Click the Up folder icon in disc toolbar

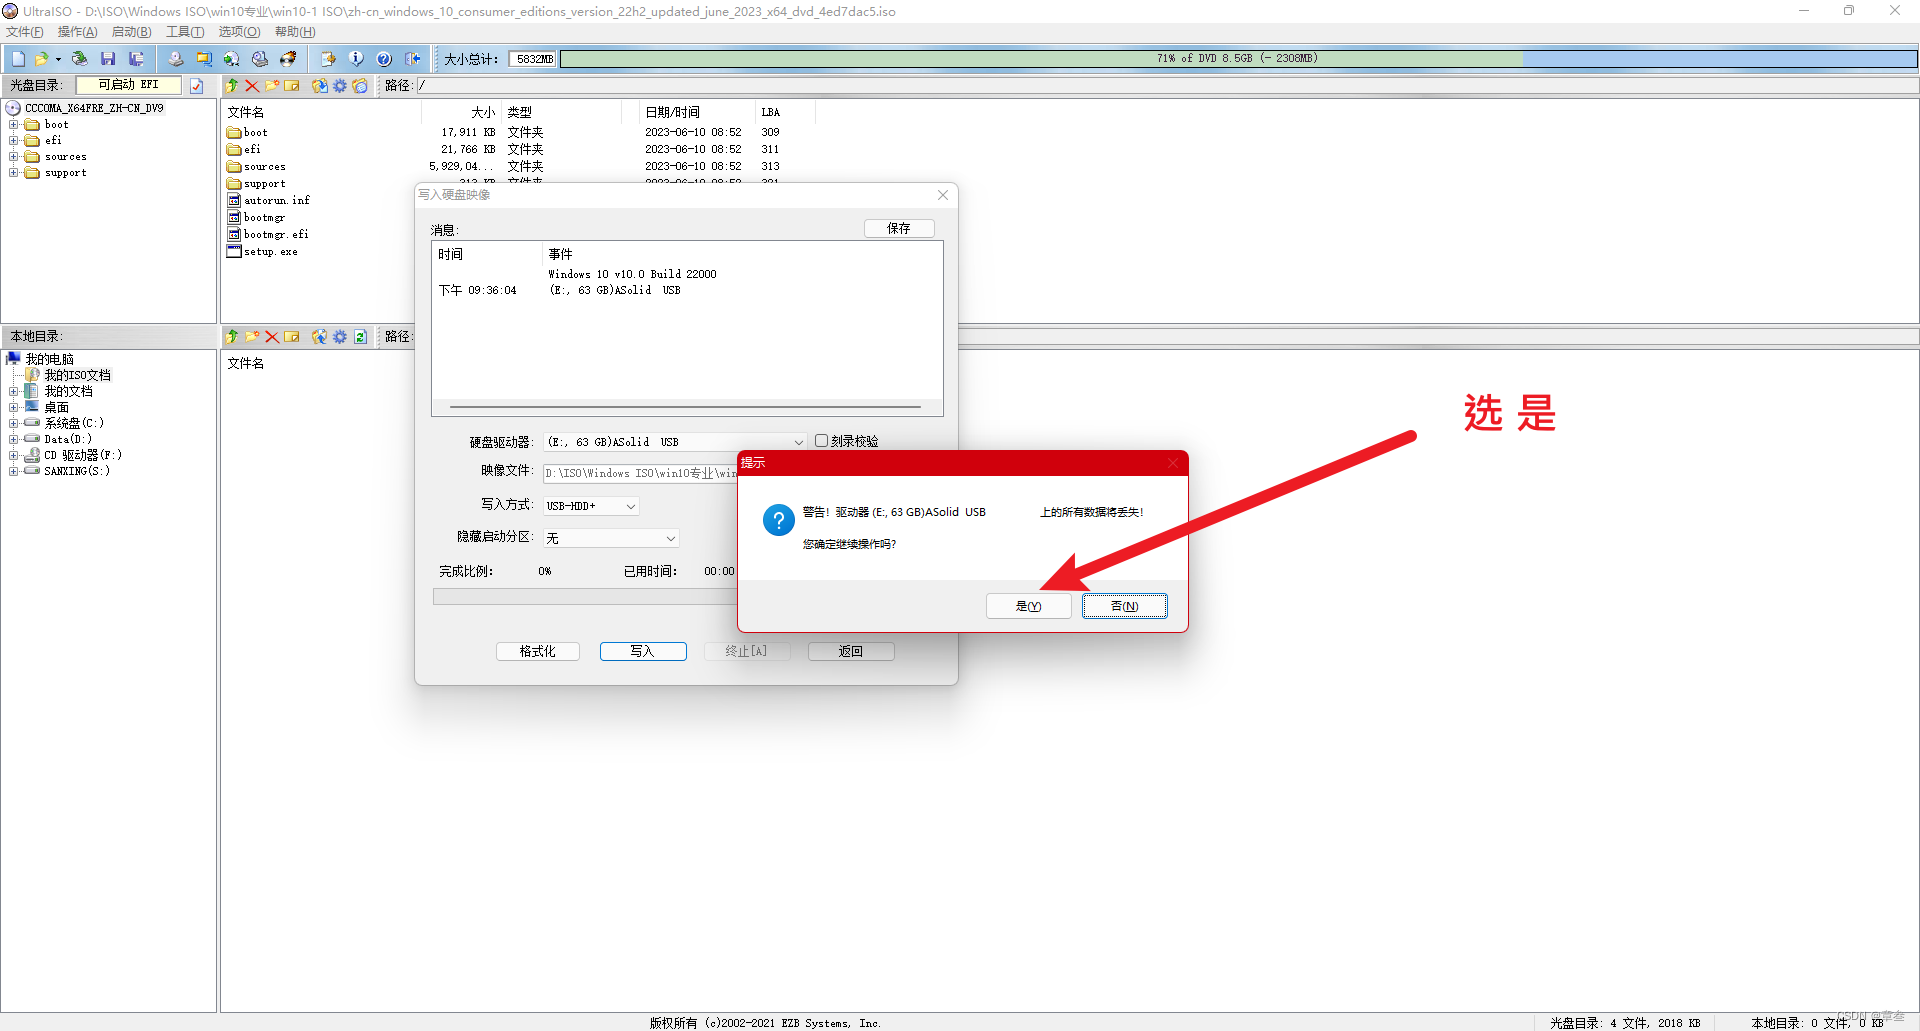click(232, 86)
